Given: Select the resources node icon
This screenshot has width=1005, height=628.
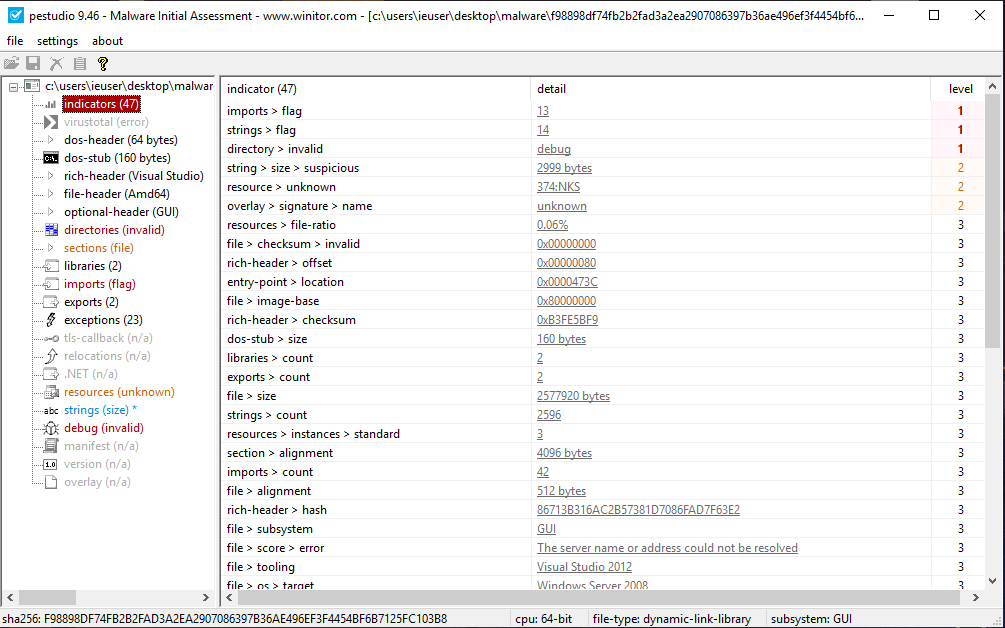Looking at the screenshot, I should (51, 392).
